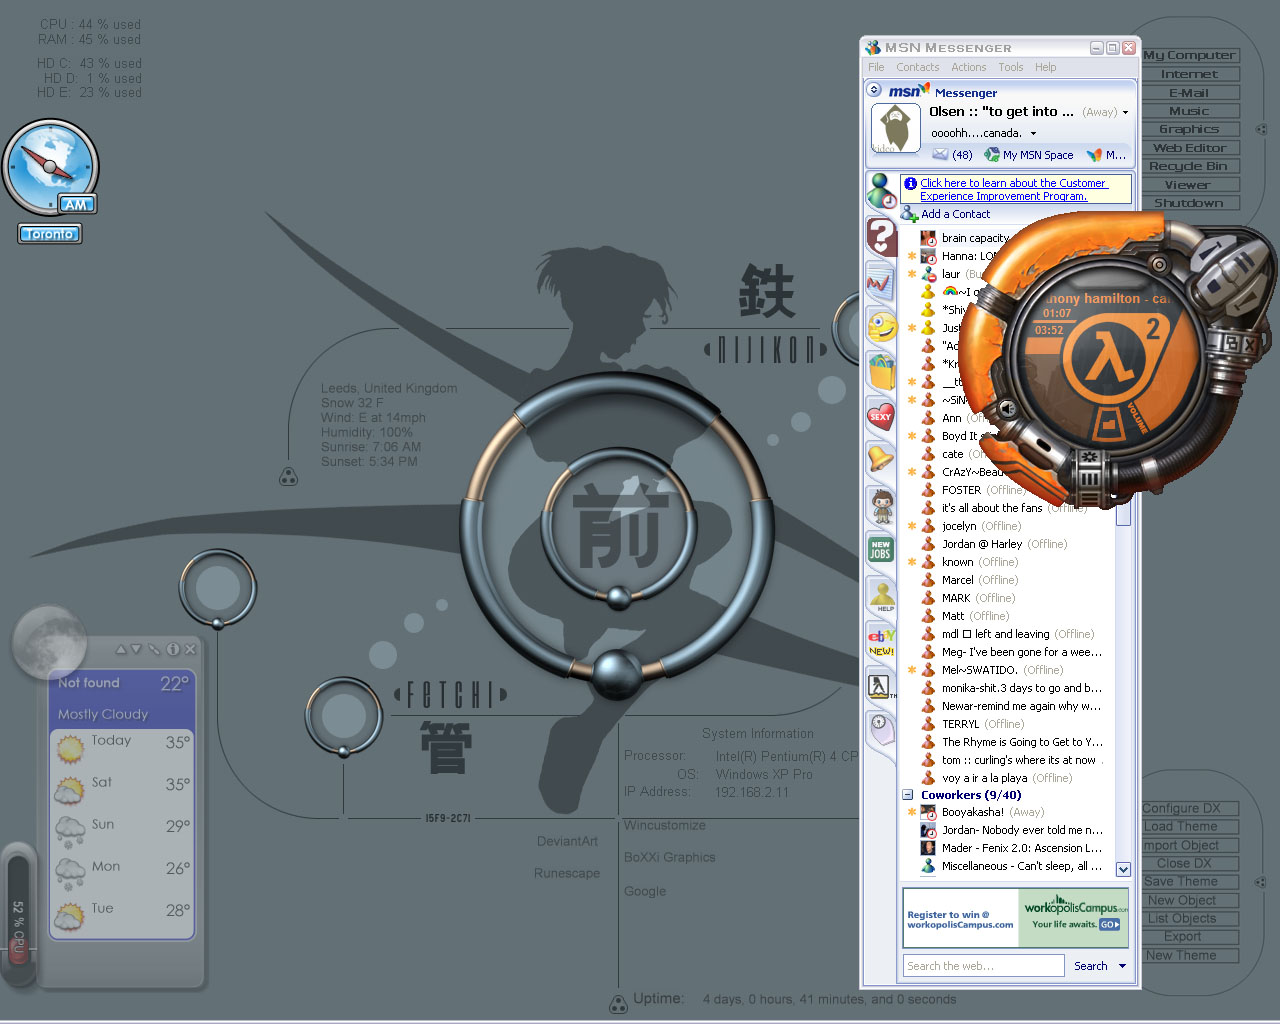Open the New Jobs sidebar tab
1280x1024 pixels.
point(880,549)
